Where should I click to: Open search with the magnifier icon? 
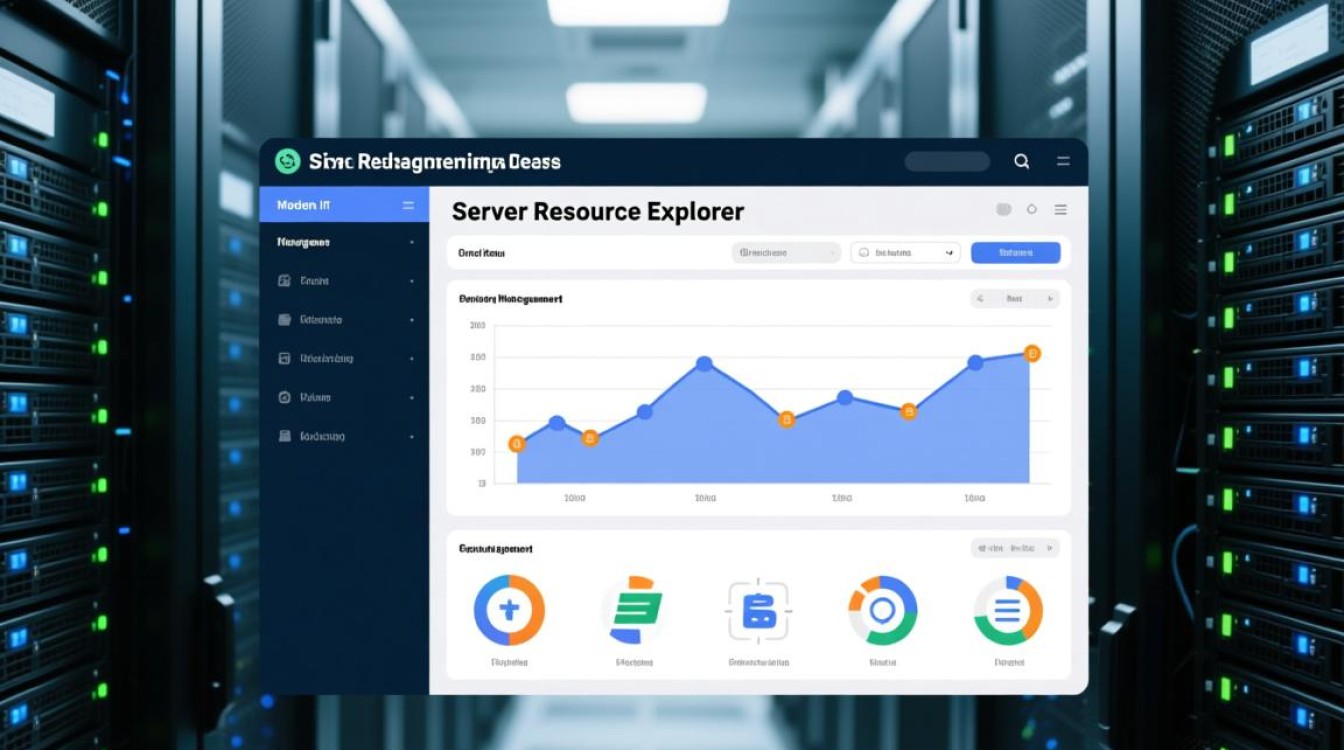(1021, 161)
